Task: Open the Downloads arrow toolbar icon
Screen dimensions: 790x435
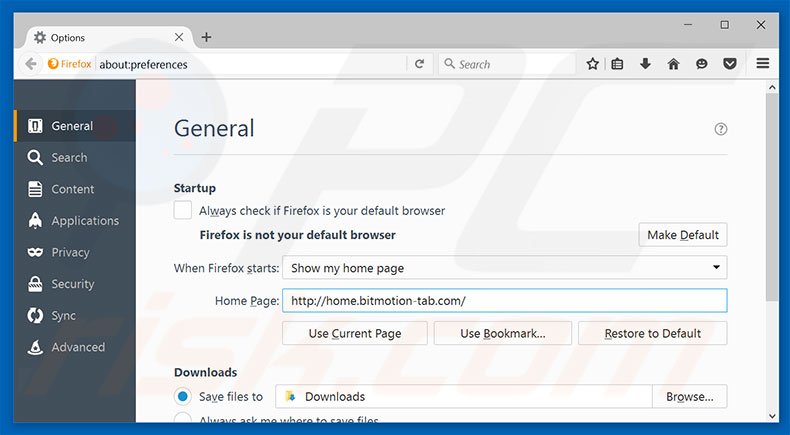Action: (x=645, y=64)
